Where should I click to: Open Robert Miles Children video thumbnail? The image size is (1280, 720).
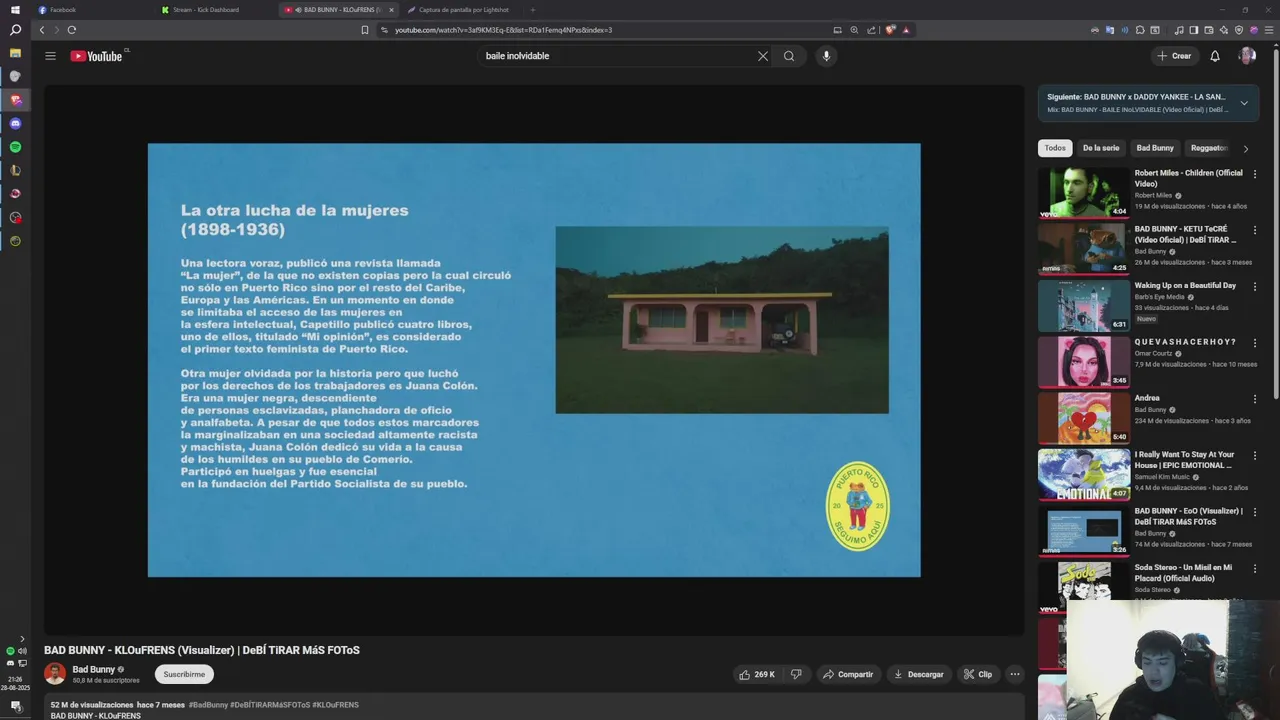point(1084,193)
